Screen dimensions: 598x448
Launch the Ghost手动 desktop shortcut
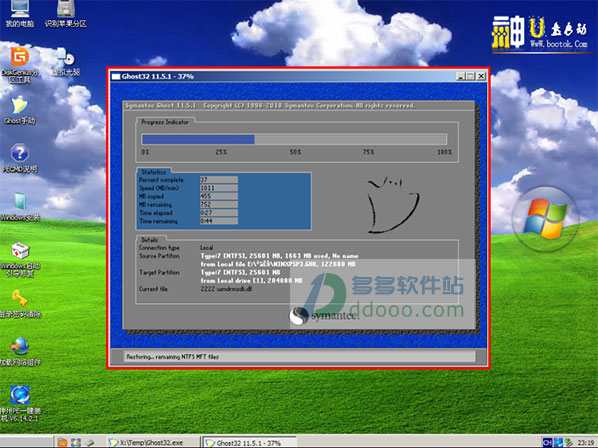(19, 109)
